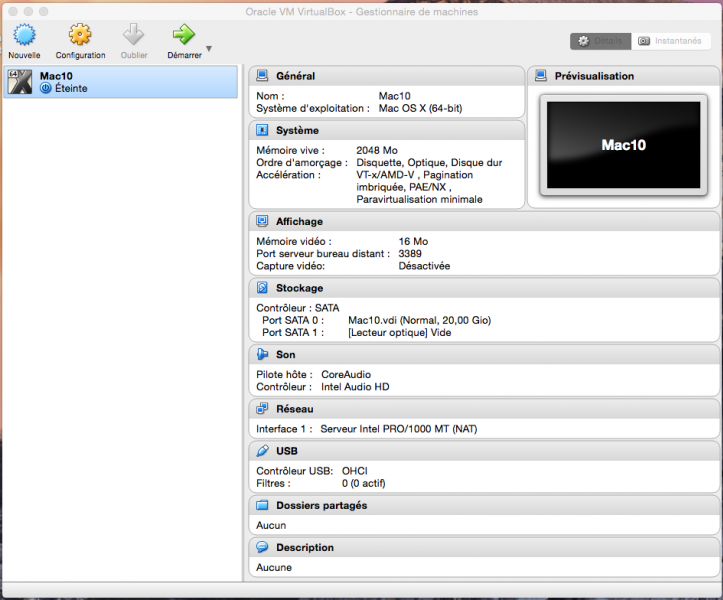
Task: Click the 16 Mo video memory value
Action: (x=413, y=241)
